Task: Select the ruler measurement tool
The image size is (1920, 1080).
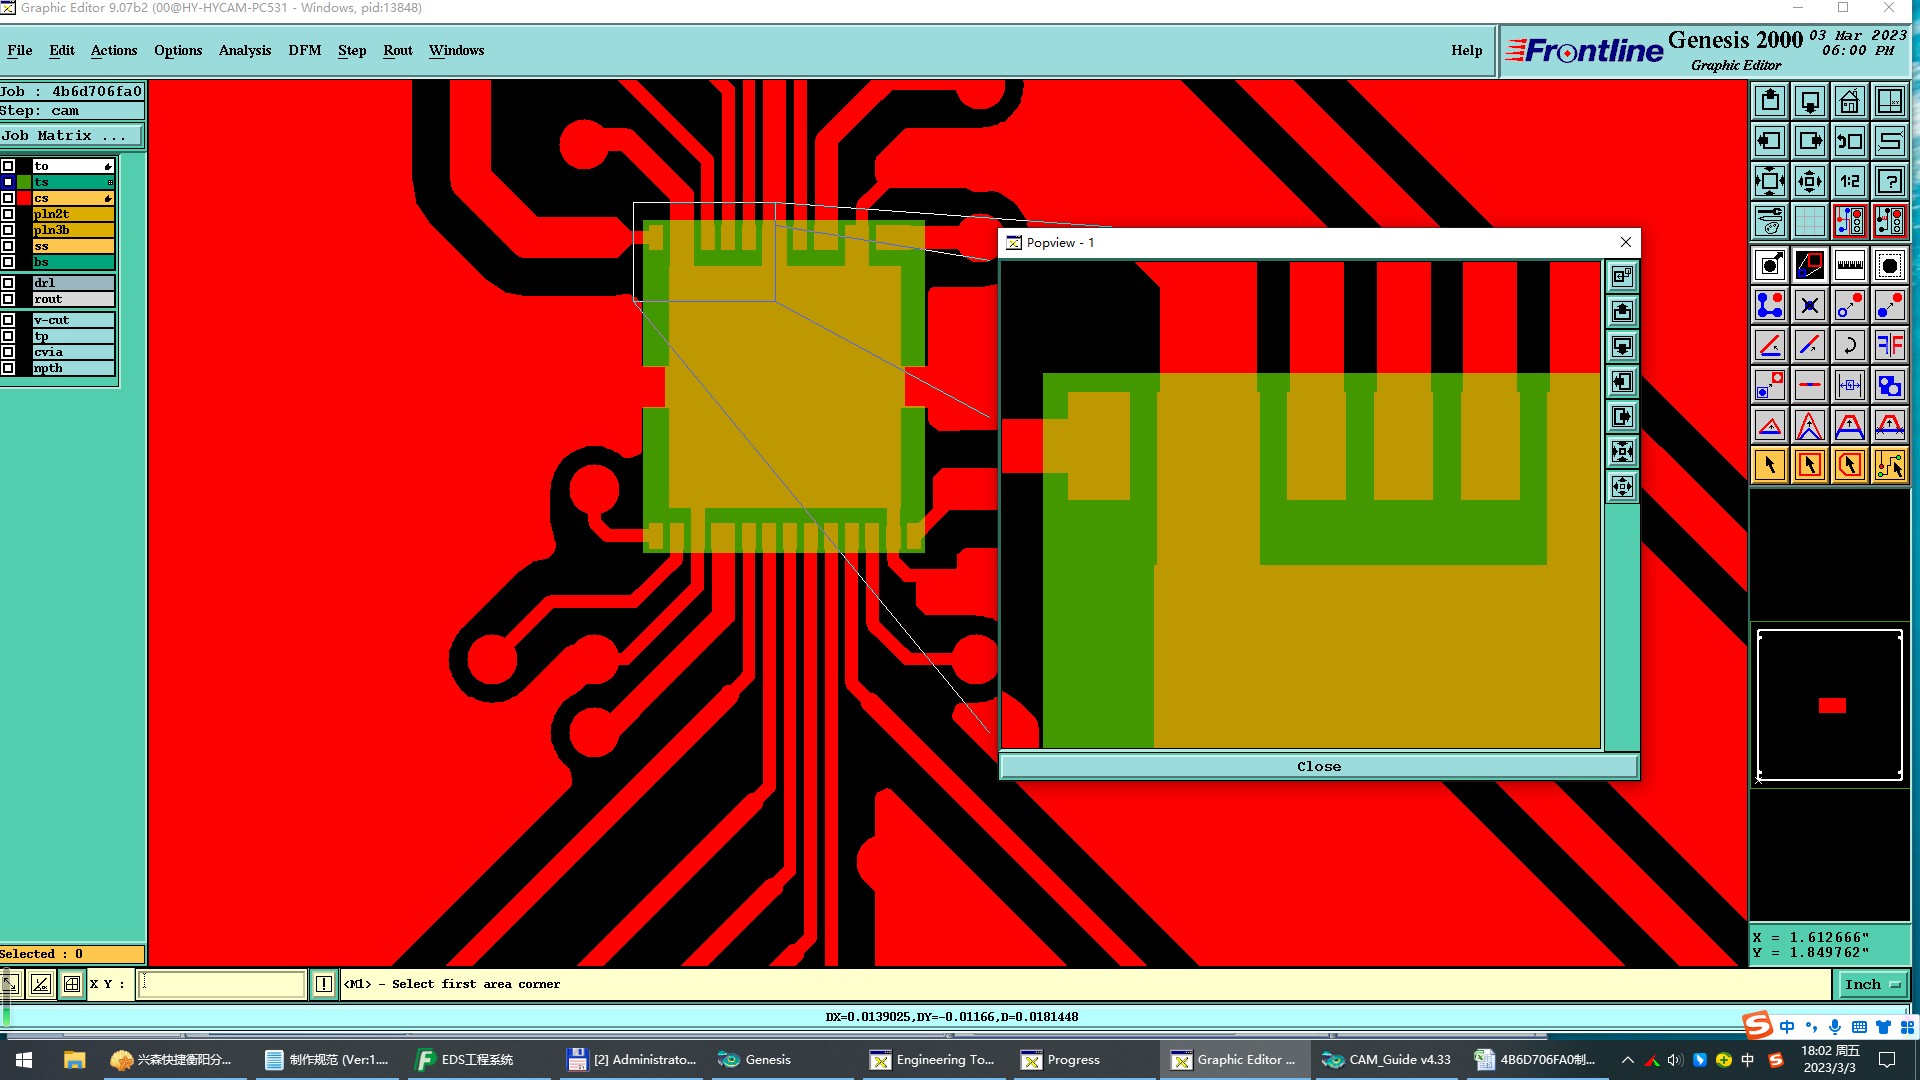Action: pos(1849,265)
